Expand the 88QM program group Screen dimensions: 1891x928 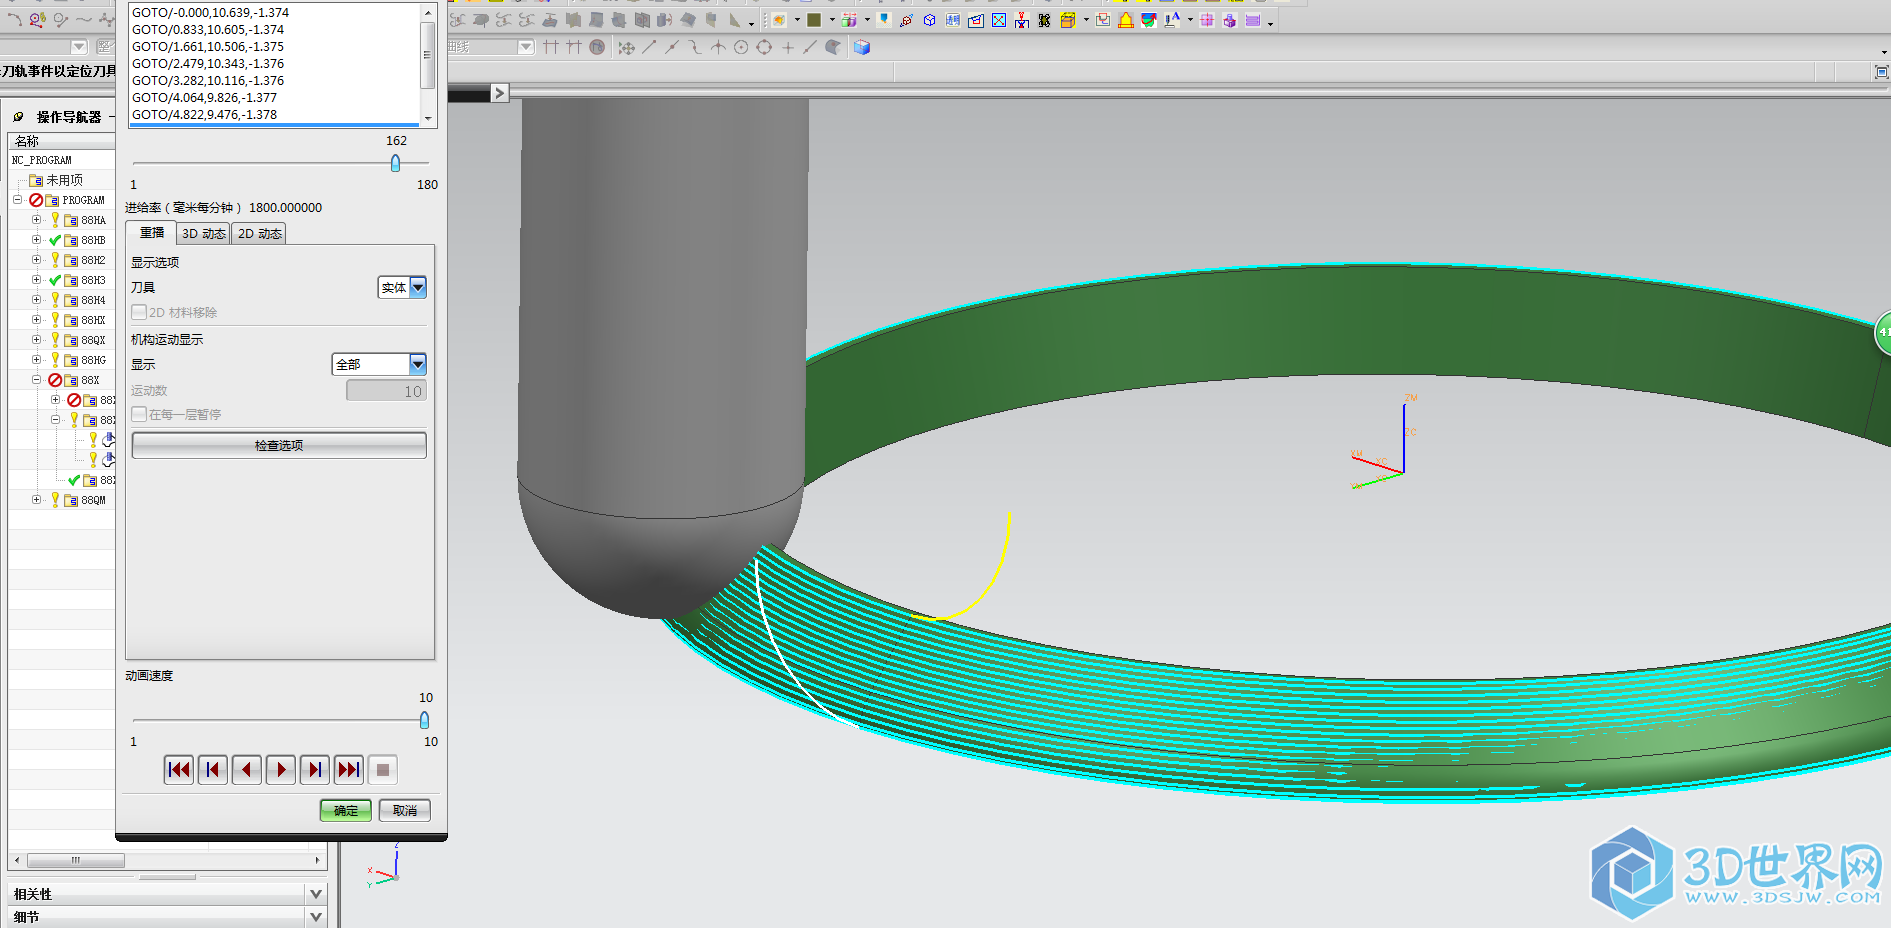click(x=36, y=500)
